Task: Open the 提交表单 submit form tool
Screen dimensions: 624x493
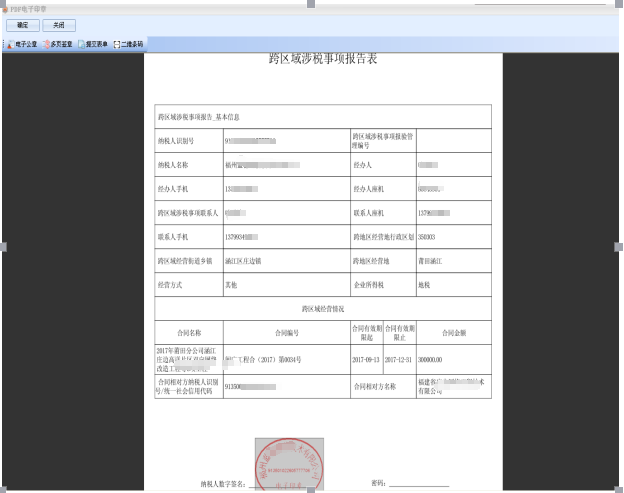Action: [93, 44]
